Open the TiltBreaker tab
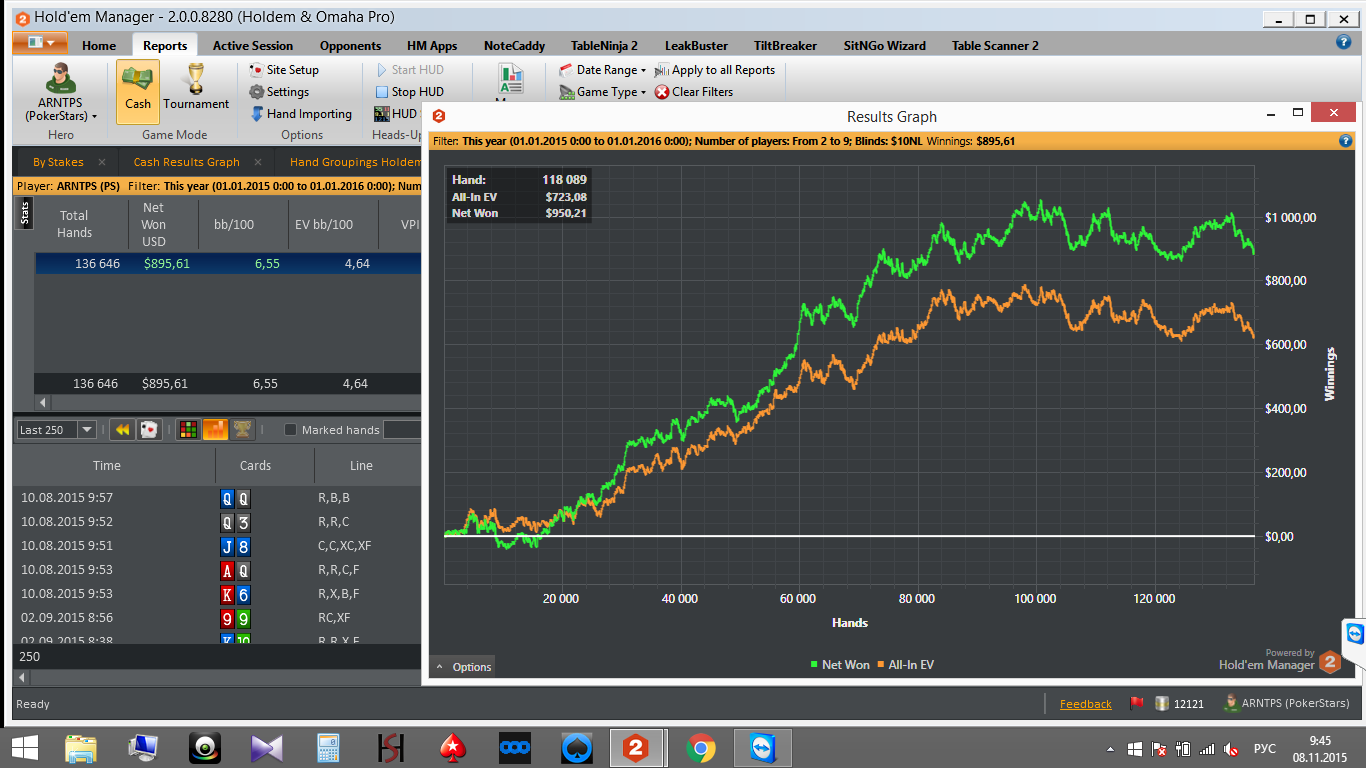 point(785,45)
